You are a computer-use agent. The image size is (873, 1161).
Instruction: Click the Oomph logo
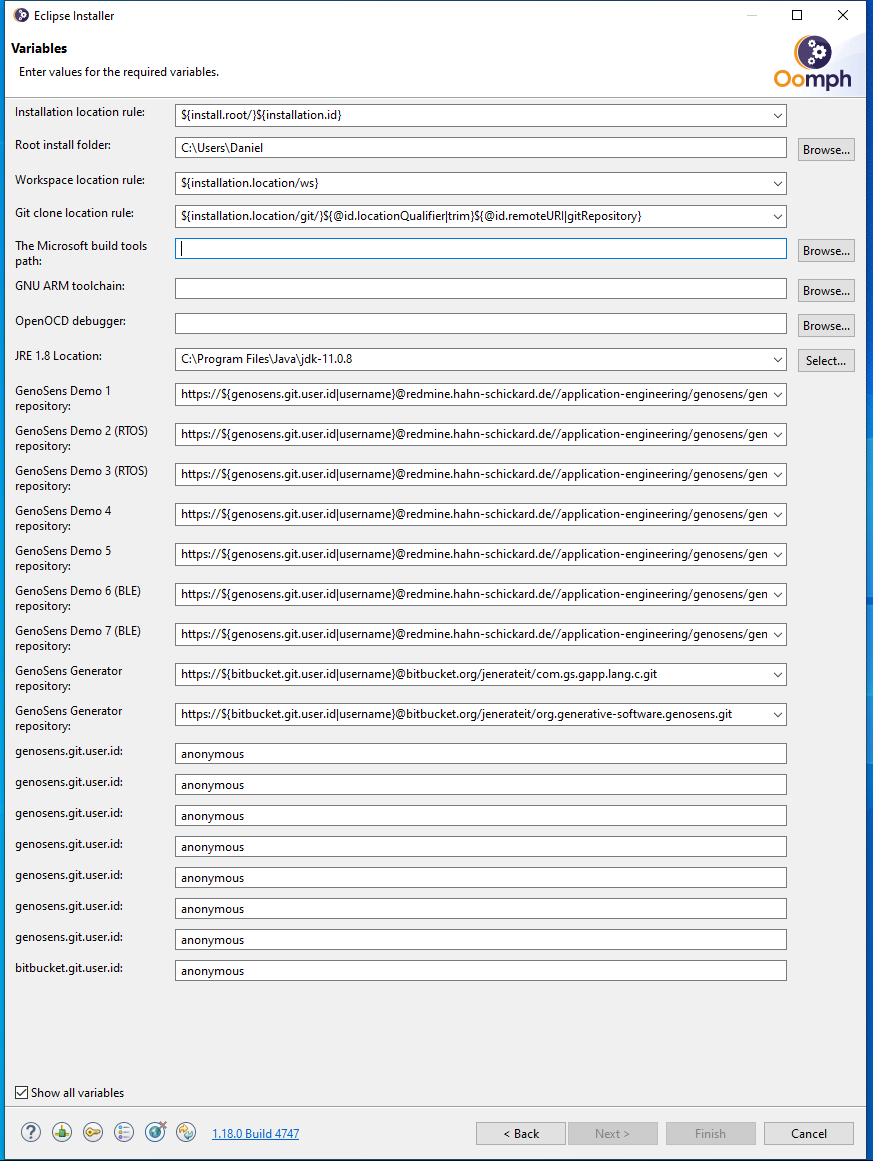[812, 64]
